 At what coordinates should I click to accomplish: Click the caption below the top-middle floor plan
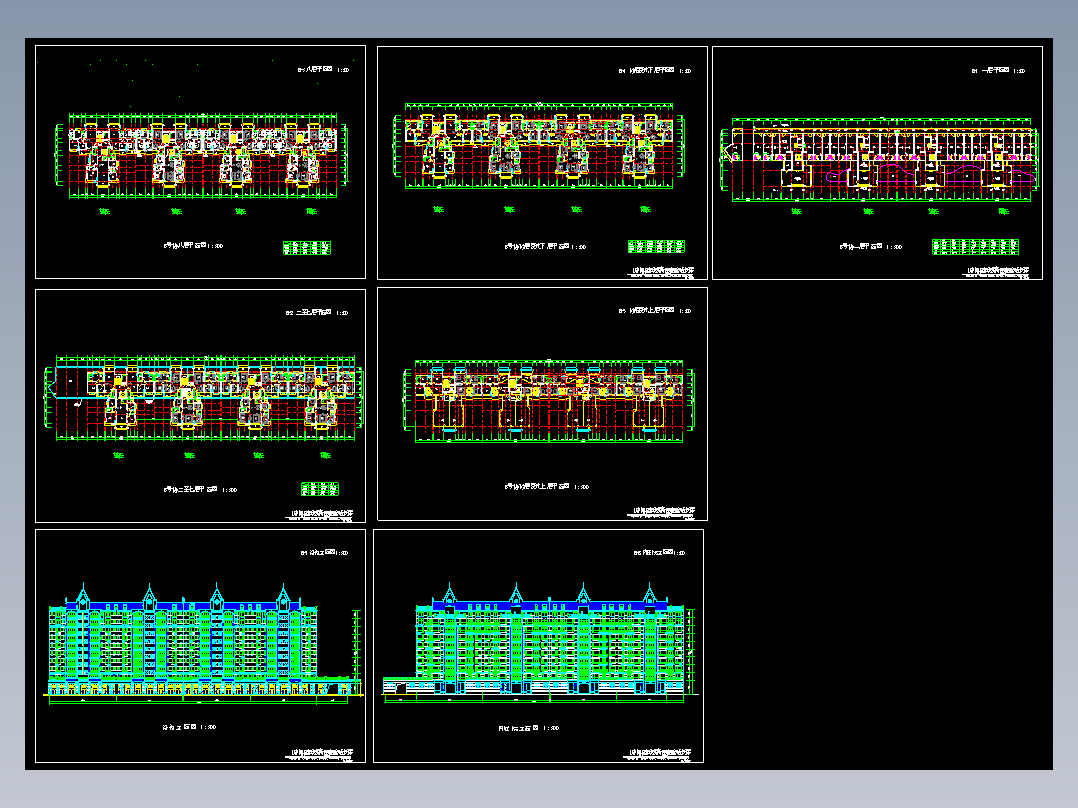coord(545,246)
